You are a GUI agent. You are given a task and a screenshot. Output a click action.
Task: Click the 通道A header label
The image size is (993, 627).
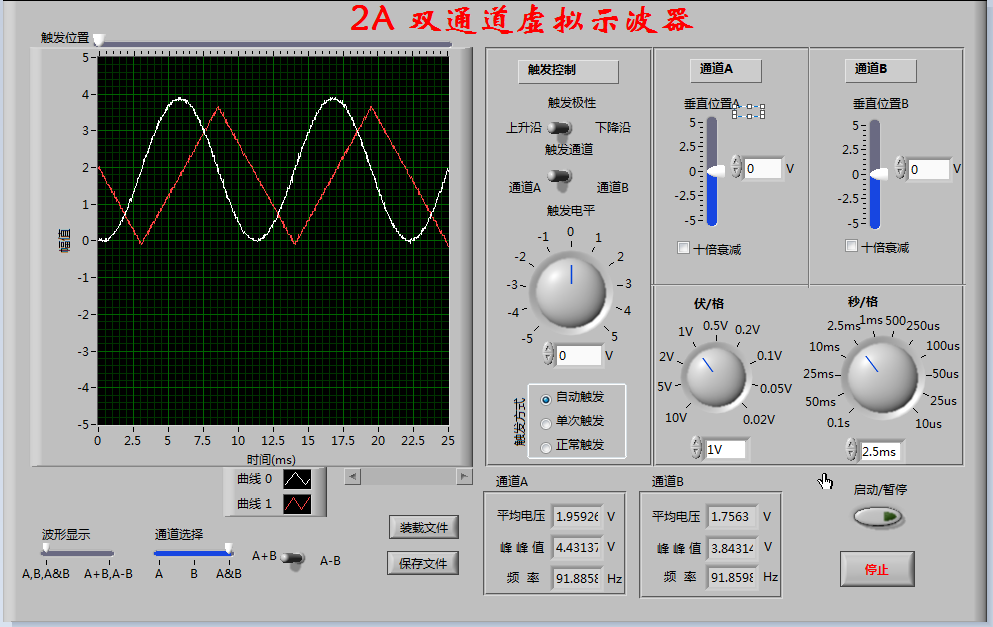point(726,70)
